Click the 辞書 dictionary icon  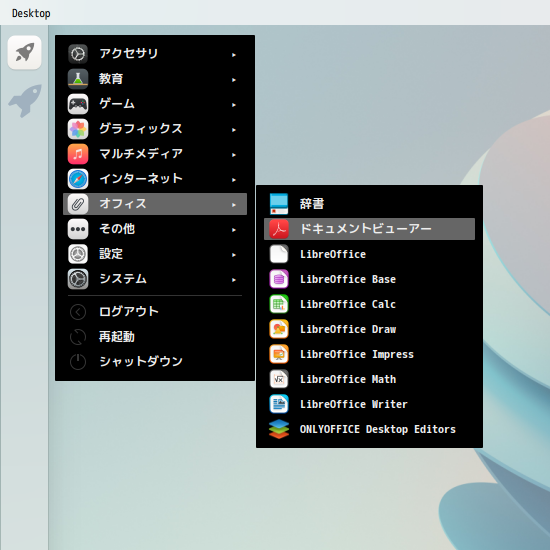click(279, 204)
